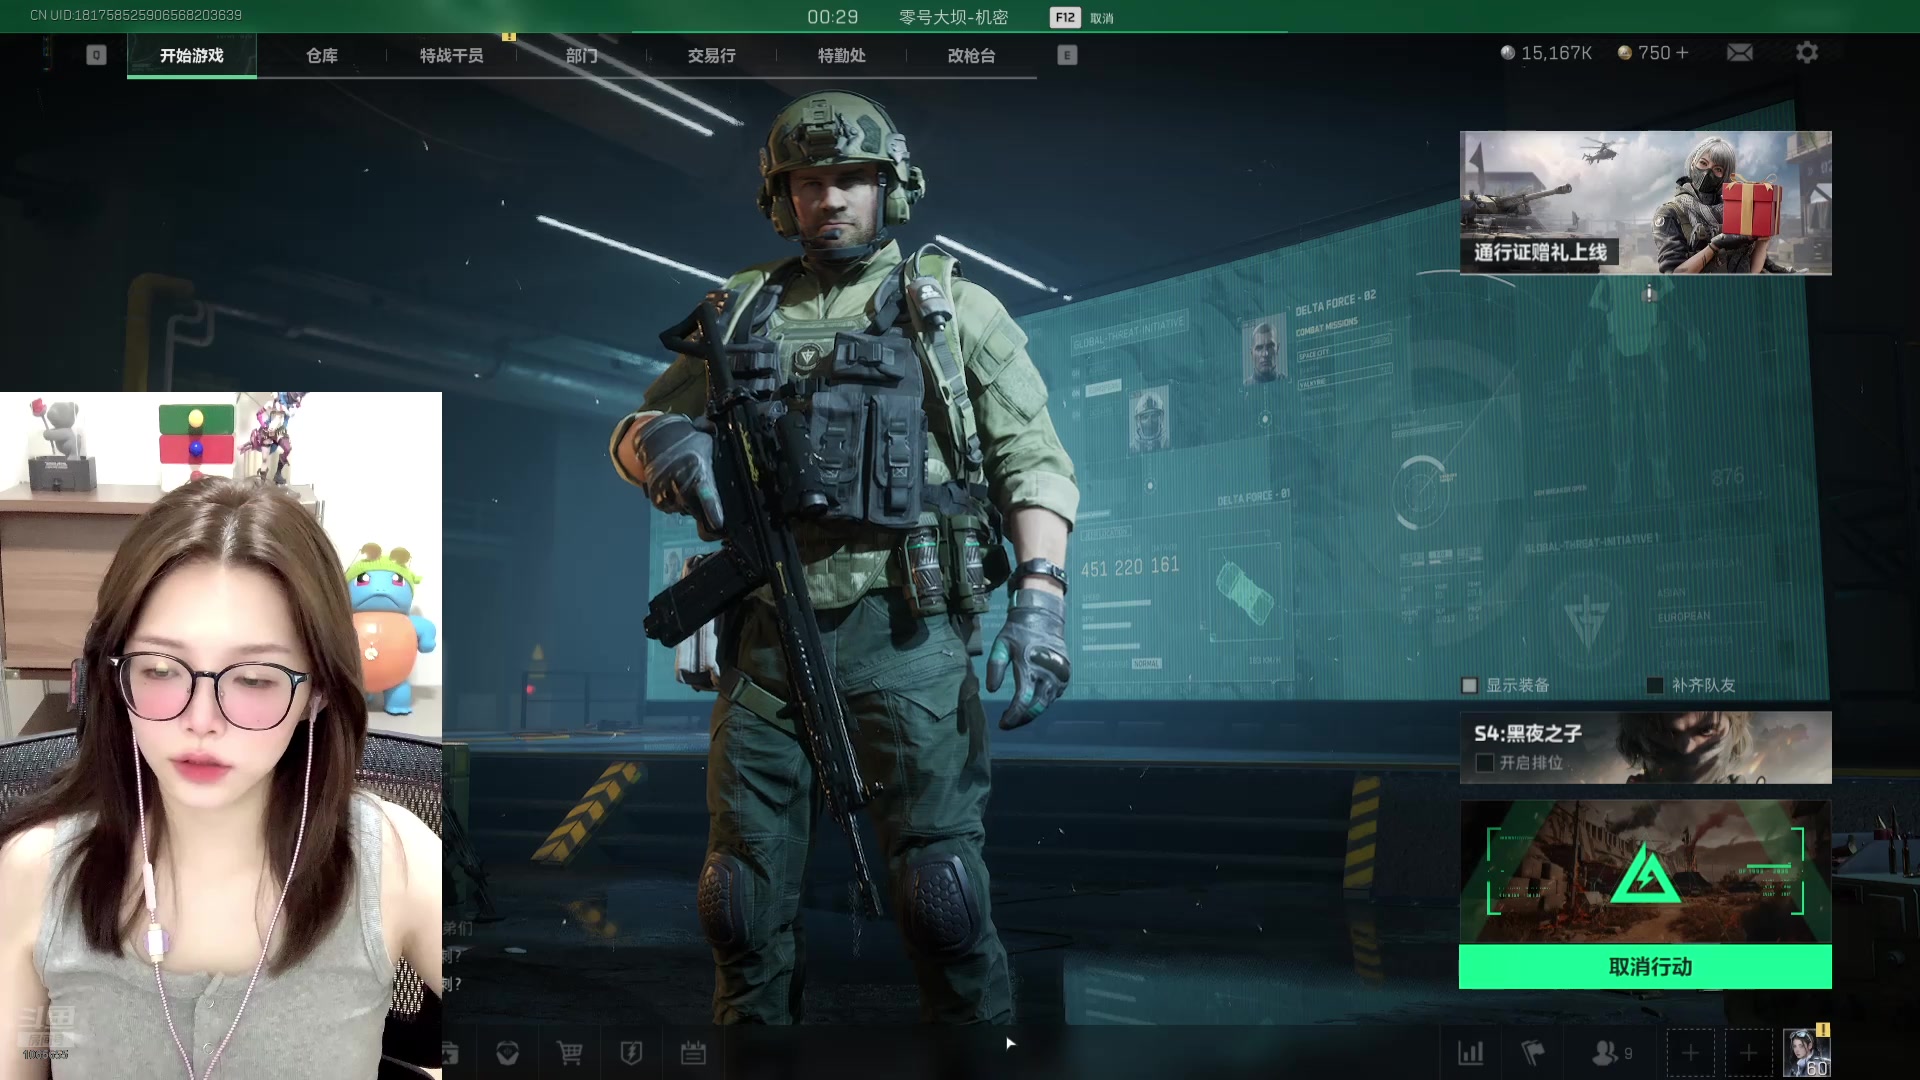Toggle the 补齐队友 checkbox
This screenshot has width=1920, height=1080.
coord(1655,686)
